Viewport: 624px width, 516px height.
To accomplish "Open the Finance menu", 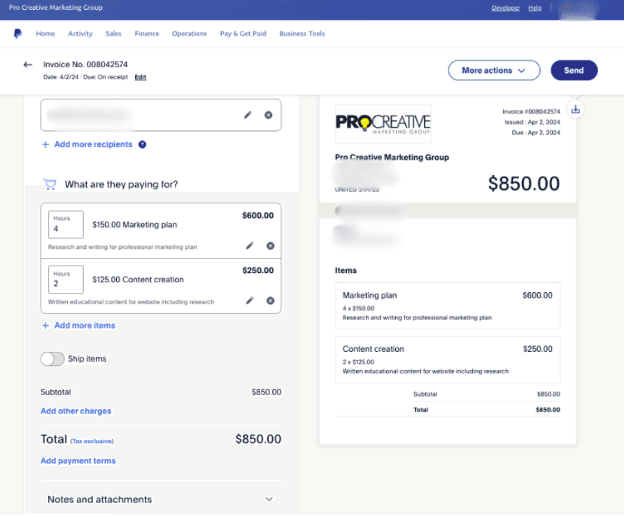I will 147,34.
